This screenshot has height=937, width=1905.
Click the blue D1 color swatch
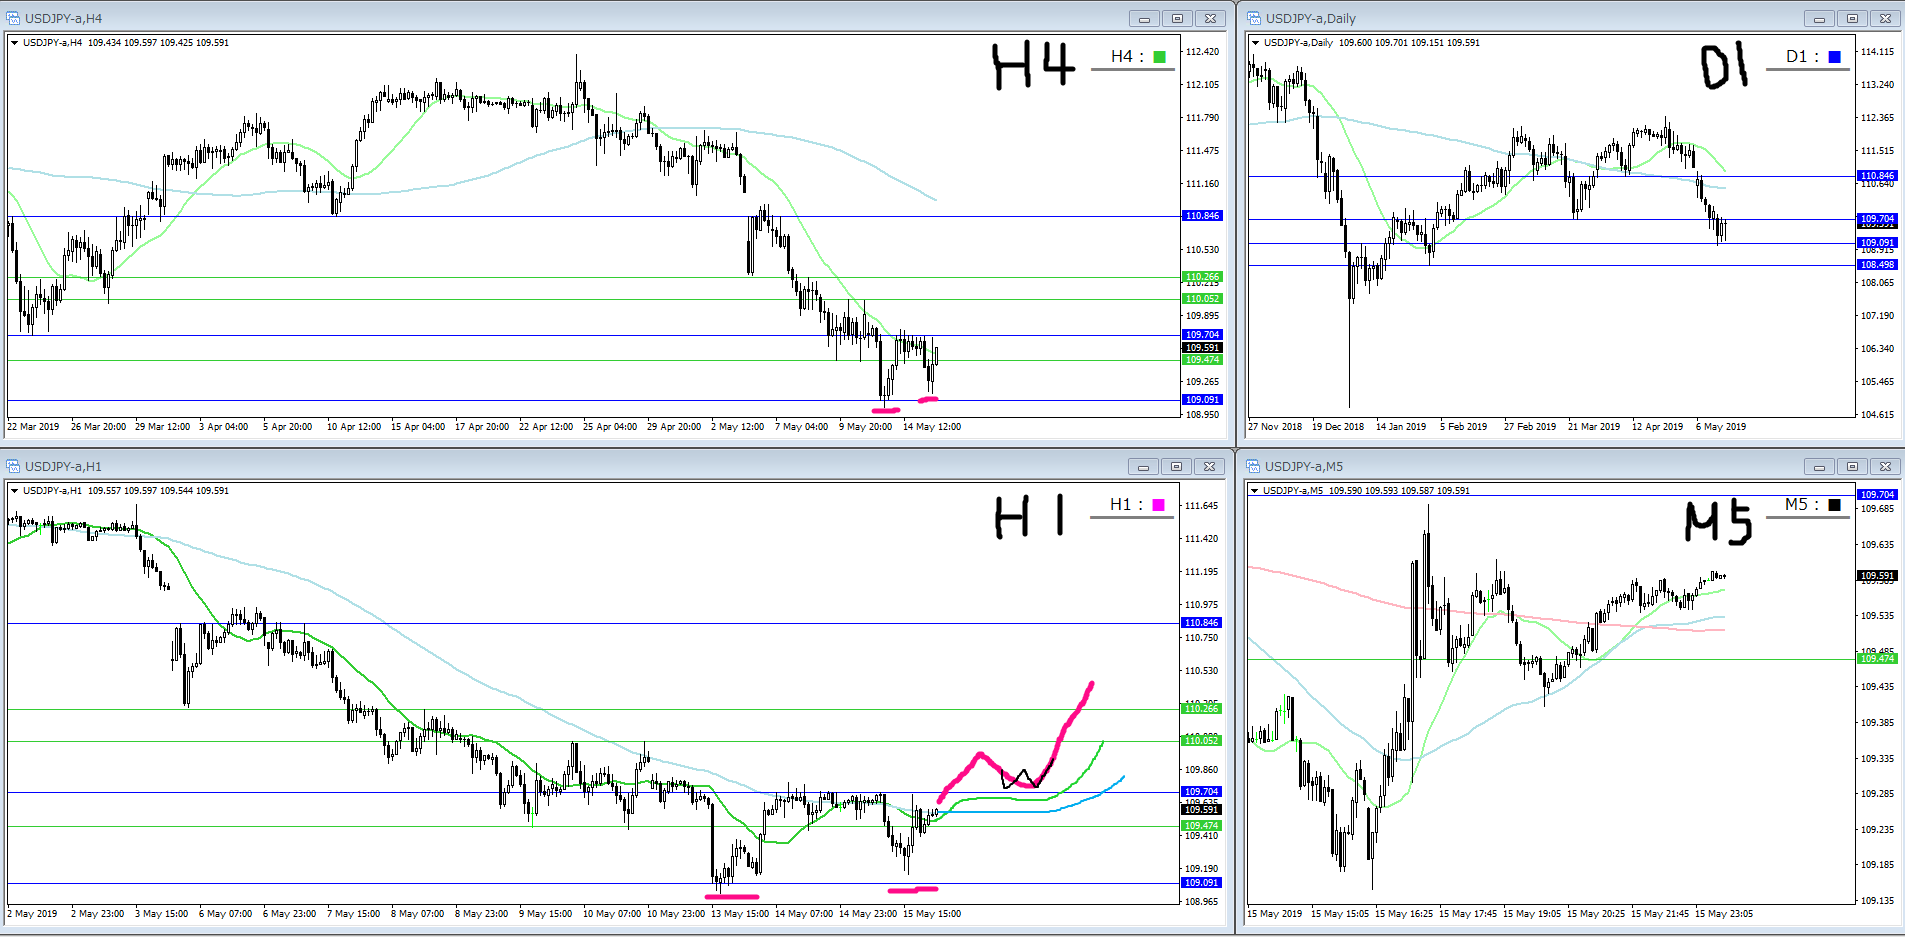click(1834, 57)
